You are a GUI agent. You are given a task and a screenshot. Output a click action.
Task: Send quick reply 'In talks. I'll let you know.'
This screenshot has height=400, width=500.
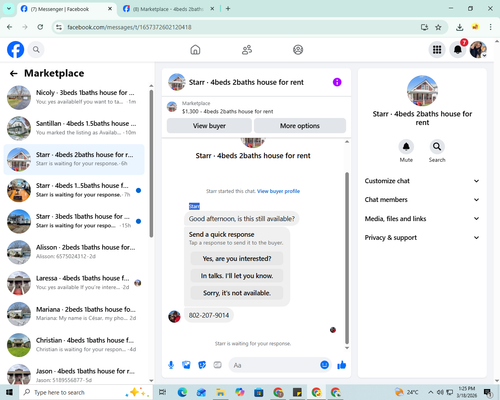tap(237, 276)
